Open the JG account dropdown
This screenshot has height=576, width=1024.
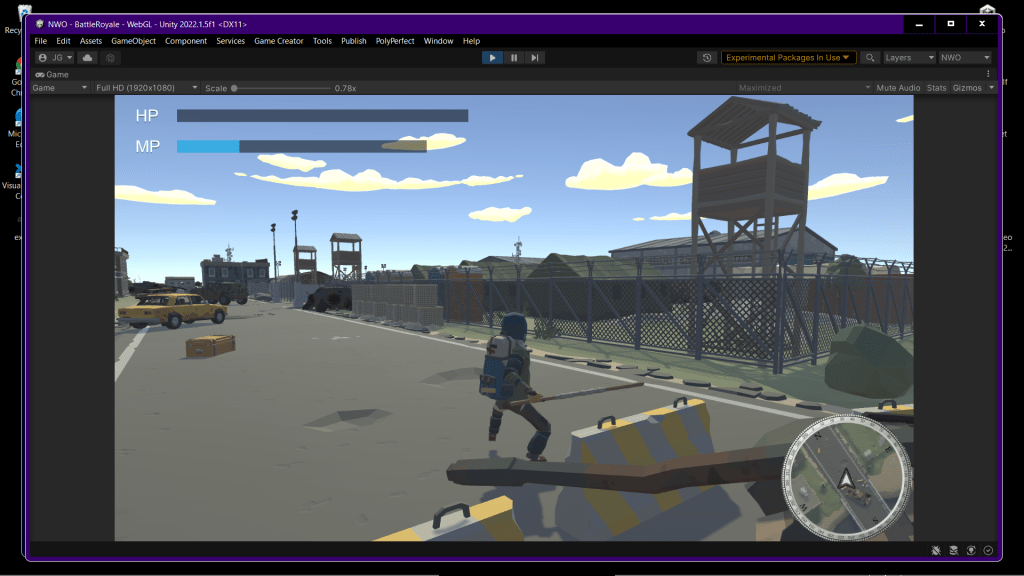[55, 58]
